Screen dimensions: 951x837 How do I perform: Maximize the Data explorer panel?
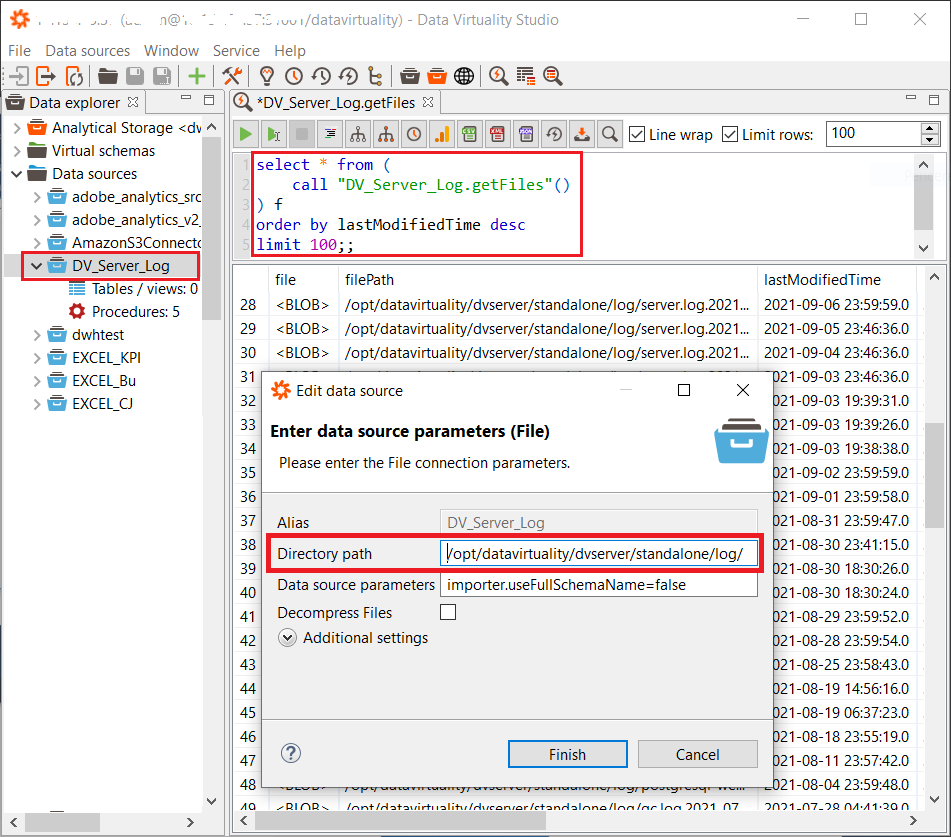pyautogui.click(x=209, y=100)
